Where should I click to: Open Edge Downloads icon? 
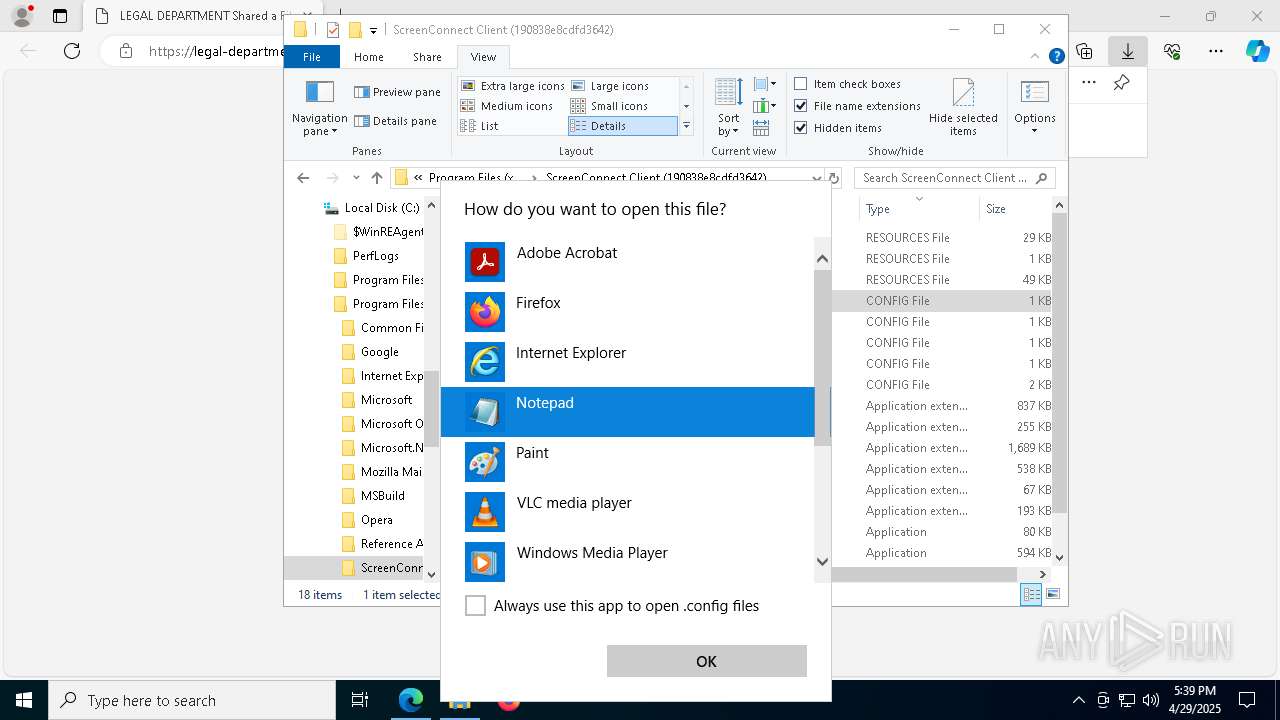tap(1127, 51)
